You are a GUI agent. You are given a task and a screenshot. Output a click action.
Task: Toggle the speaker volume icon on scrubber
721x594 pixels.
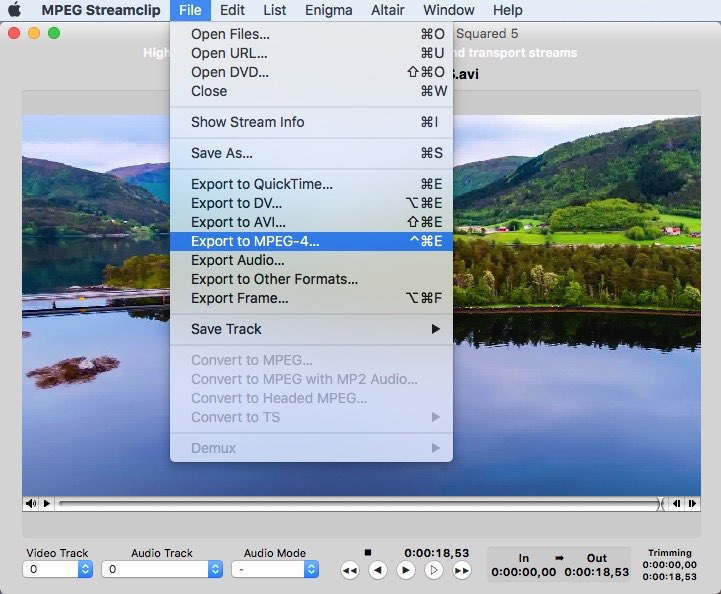click(x=31, y=503)
